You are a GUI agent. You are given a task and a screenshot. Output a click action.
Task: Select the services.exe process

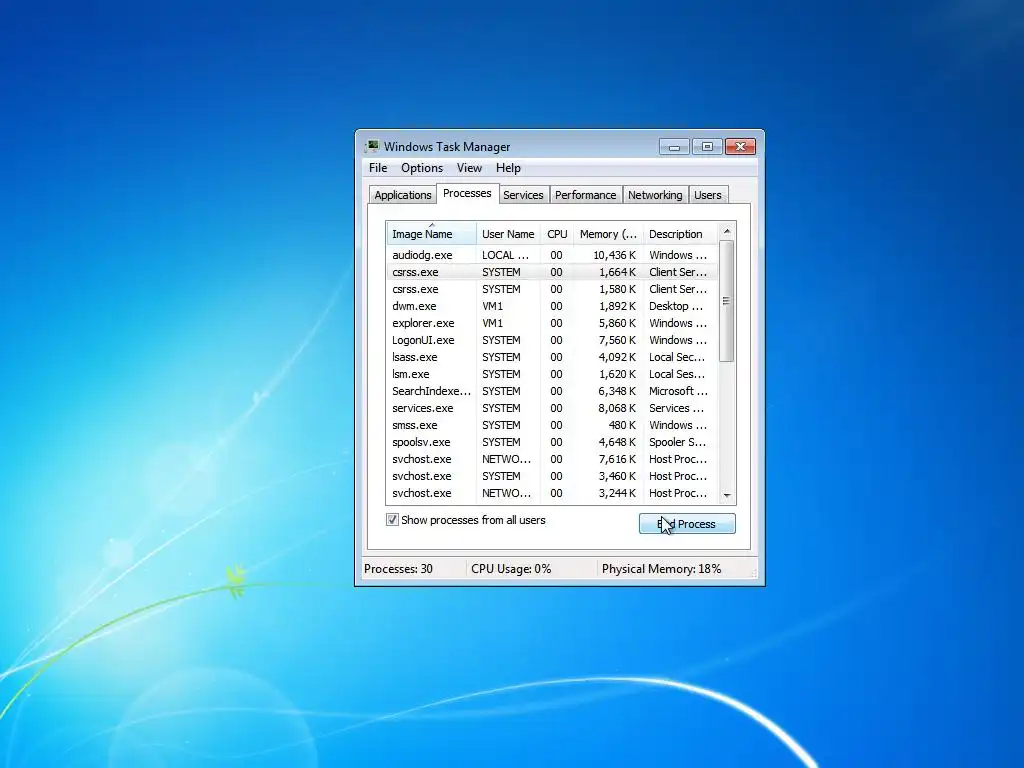click(x=552, y=408)
